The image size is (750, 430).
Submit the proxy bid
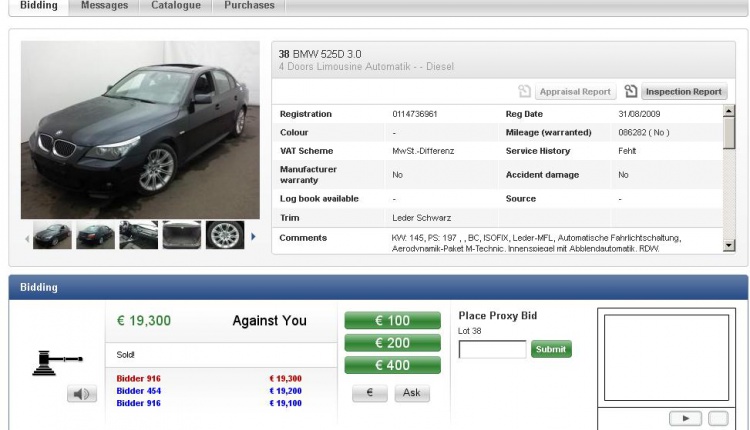click(551, 350)
